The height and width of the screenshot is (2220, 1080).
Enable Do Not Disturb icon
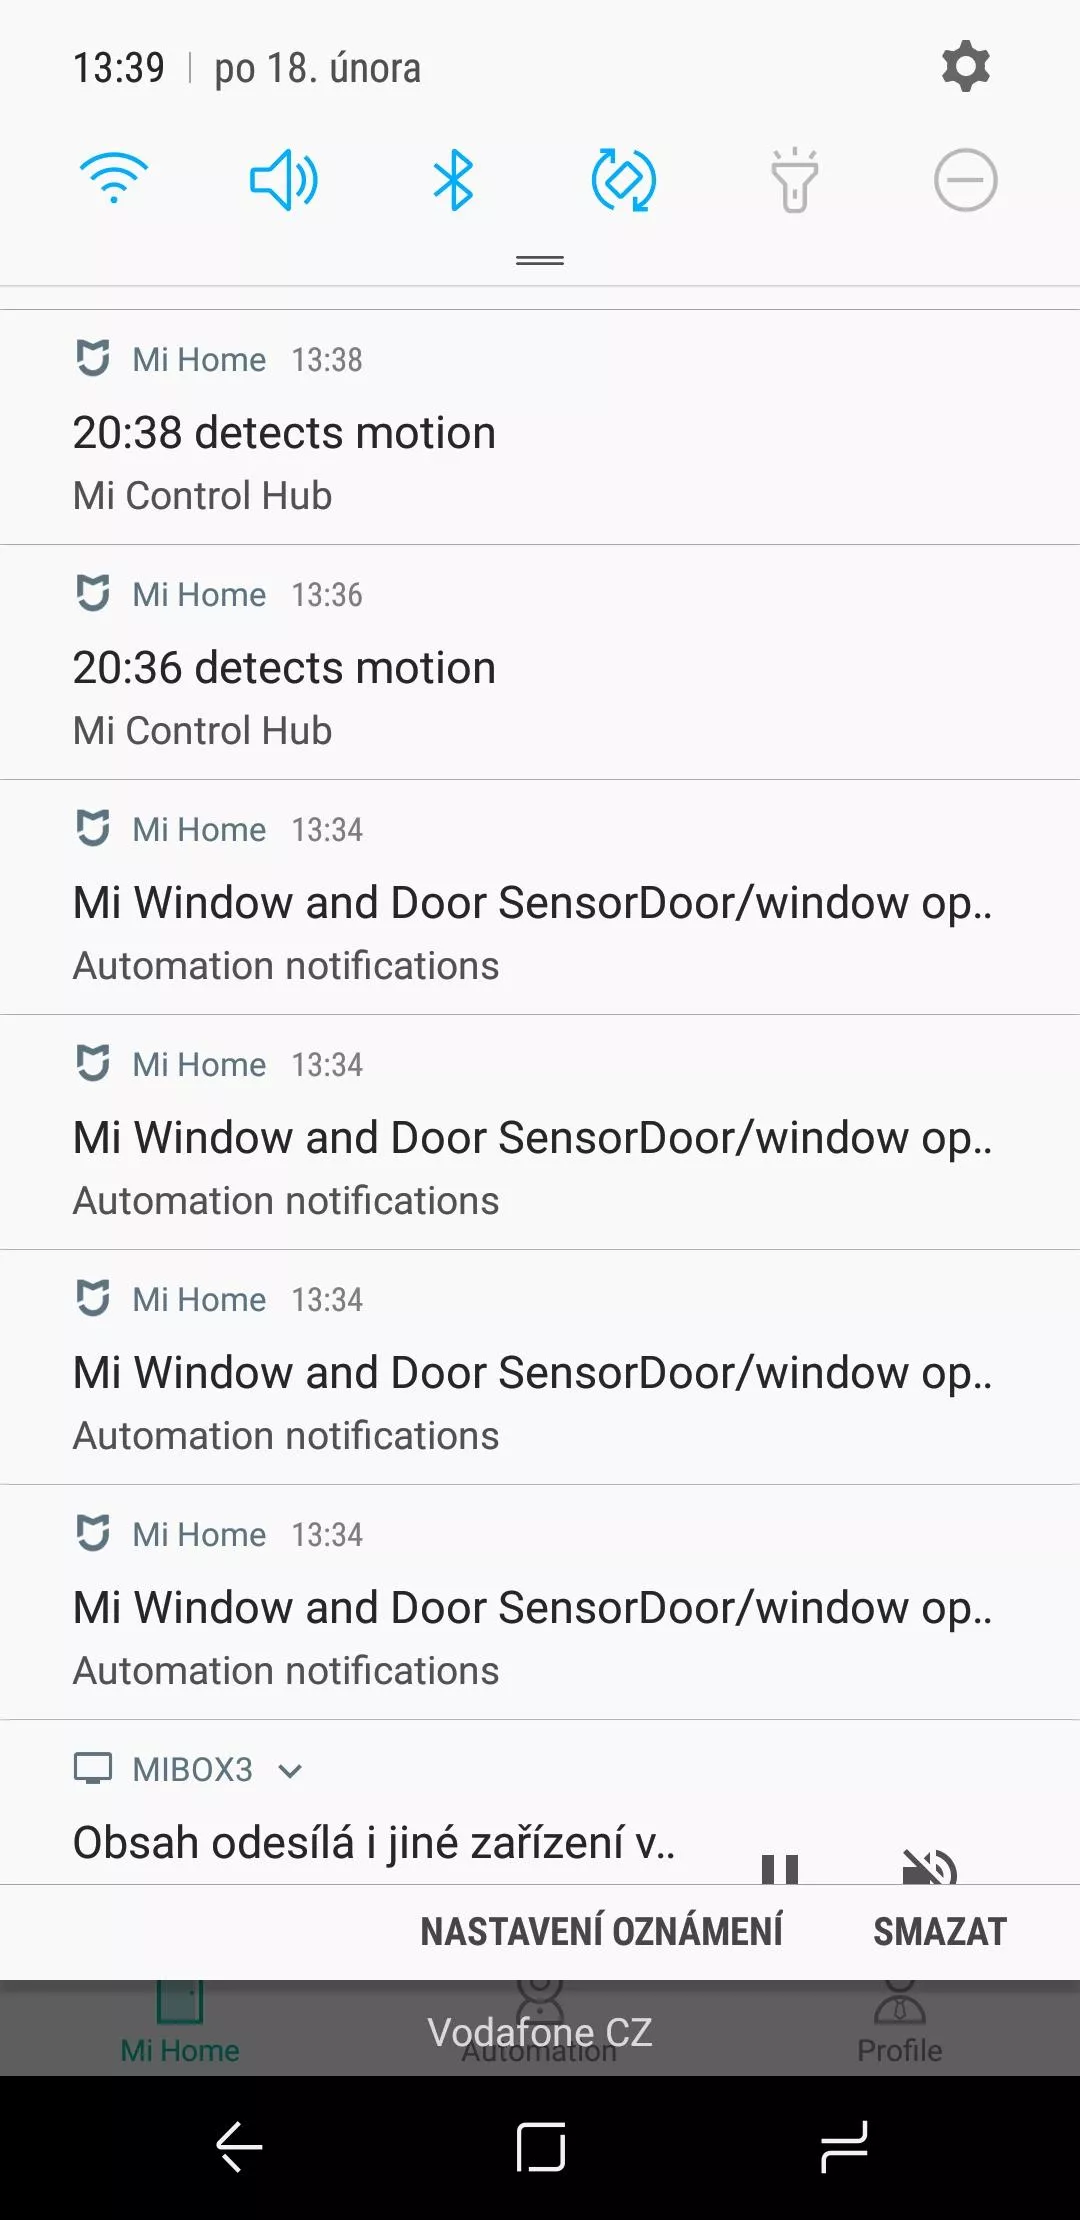(965, 180)
